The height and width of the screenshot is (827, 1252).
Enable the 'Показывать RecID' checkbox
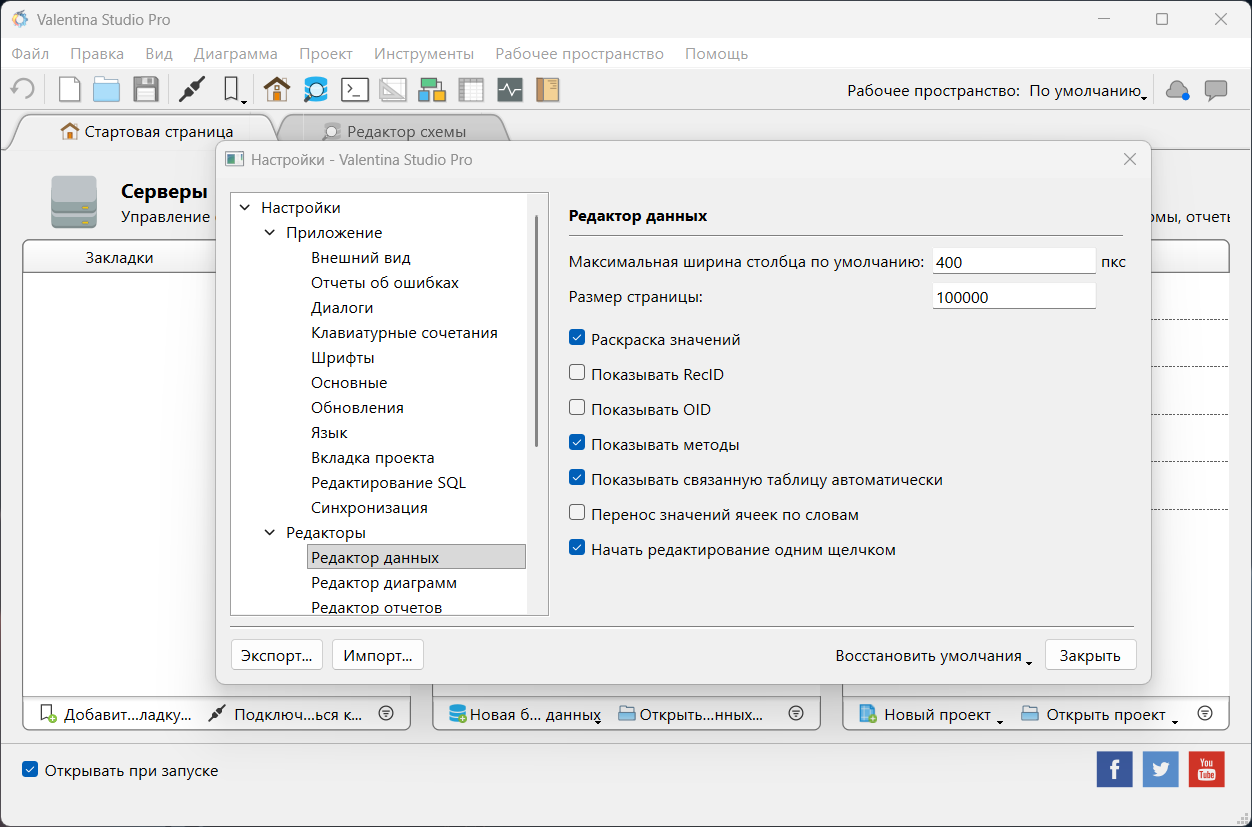point(577,374)
